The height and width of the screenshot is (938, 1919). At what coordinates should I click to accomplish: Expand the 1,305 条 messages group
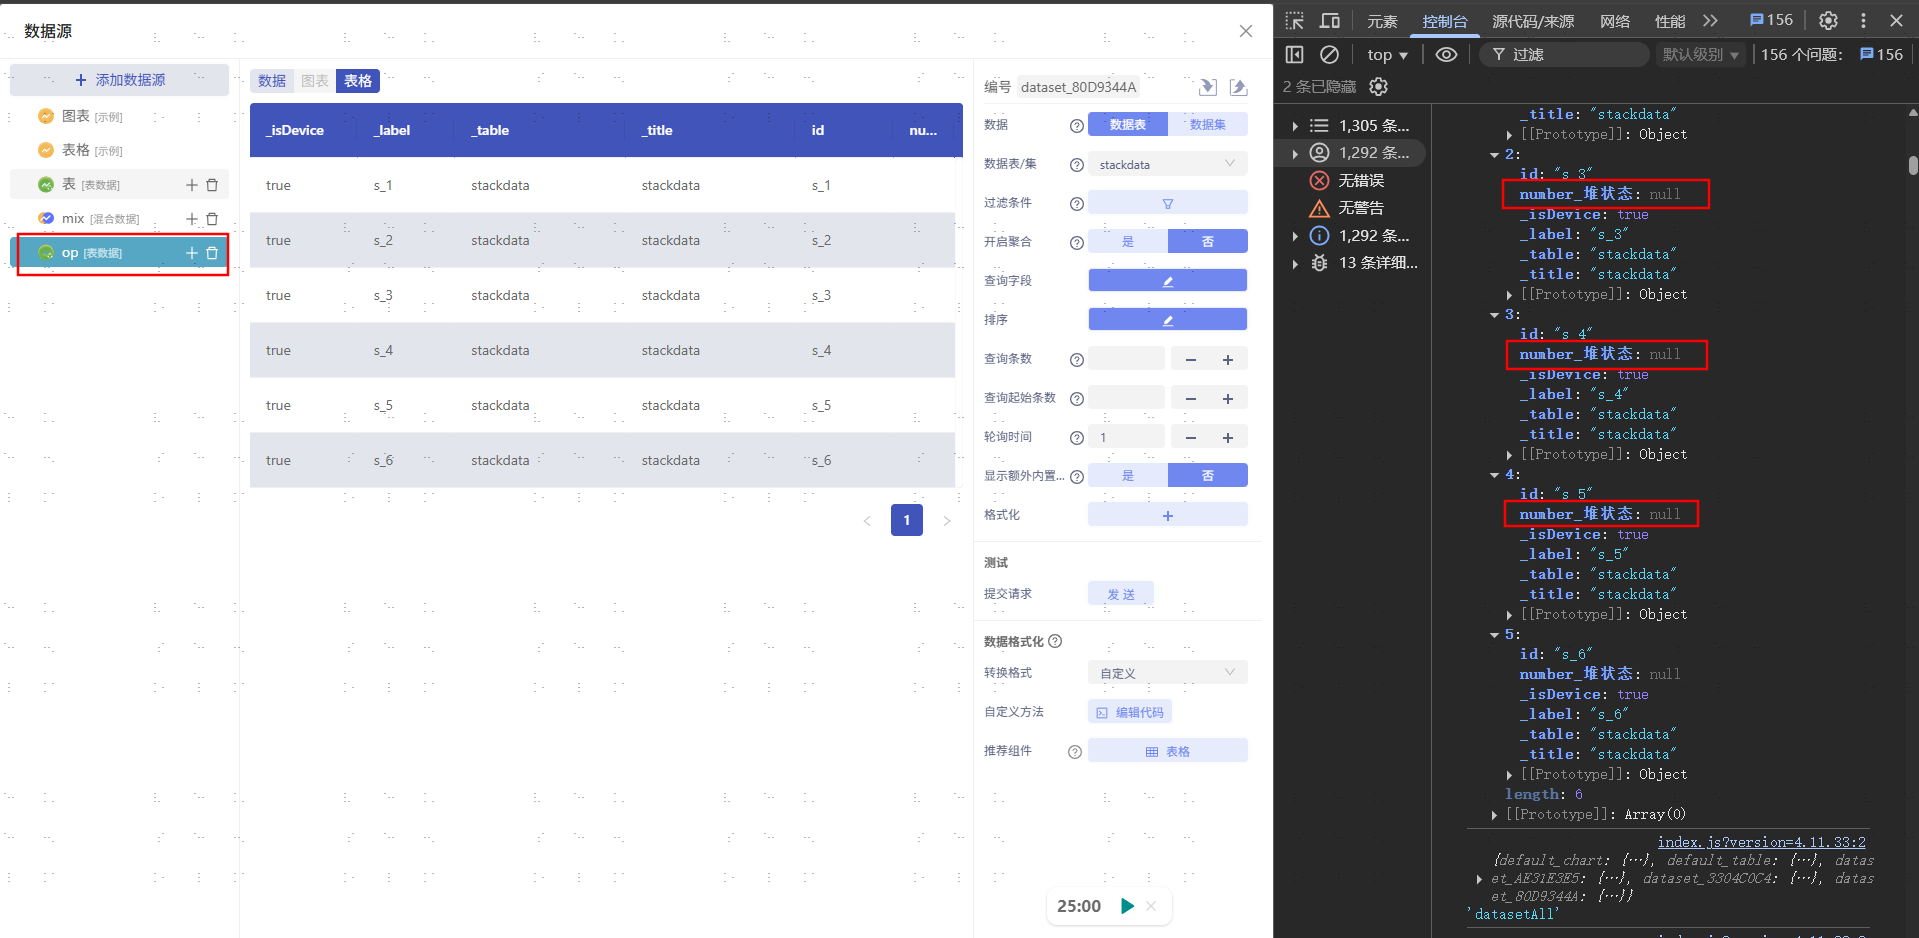1295,126
